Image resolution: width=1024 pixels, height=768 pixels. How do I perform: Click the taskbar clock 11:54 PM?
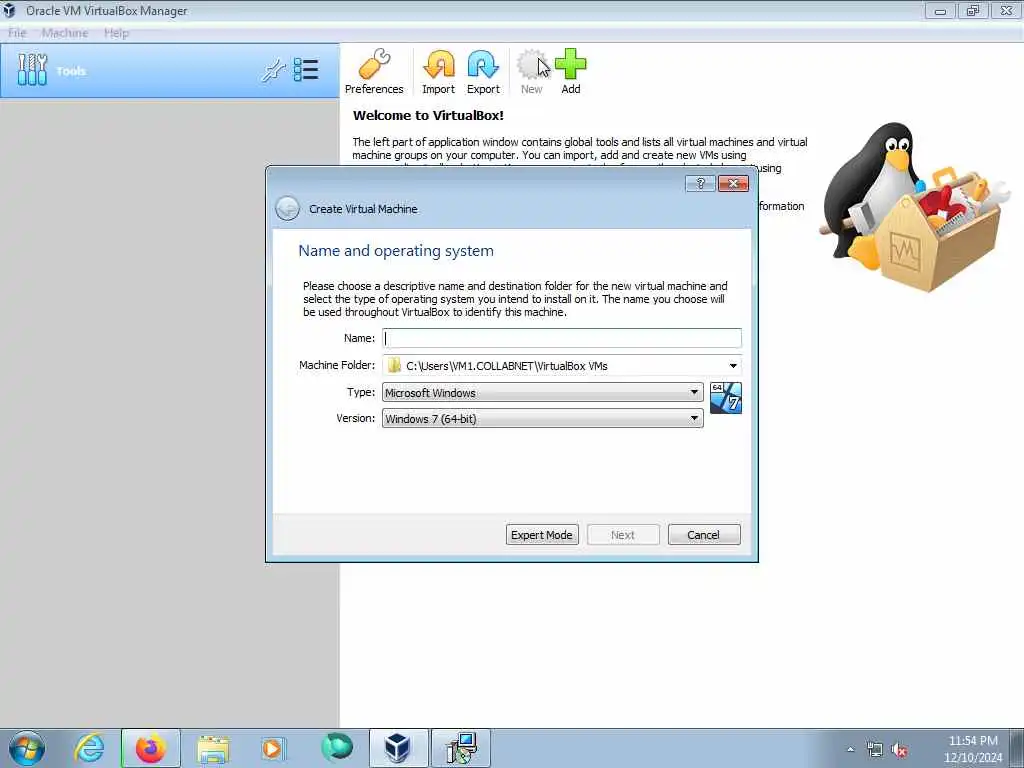click(973, 741)
